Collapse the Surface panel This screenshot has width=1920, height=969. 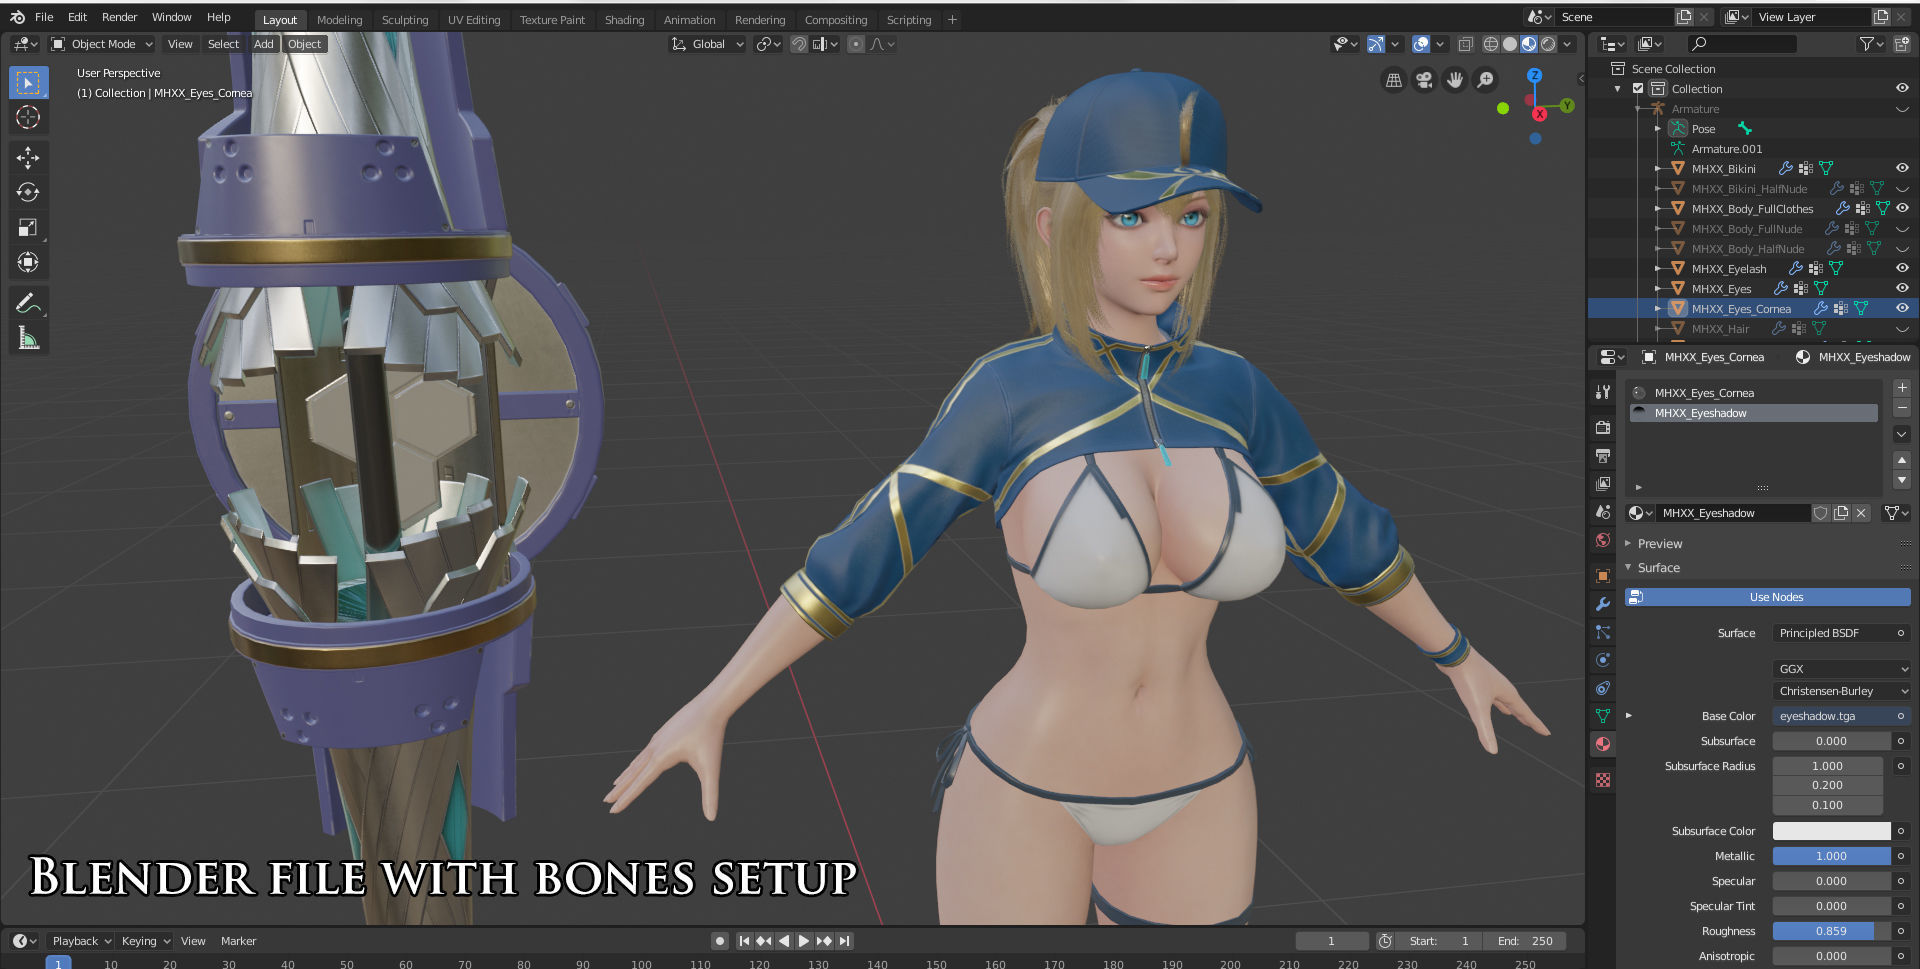pyautogui.click(x=1658, y=568)
